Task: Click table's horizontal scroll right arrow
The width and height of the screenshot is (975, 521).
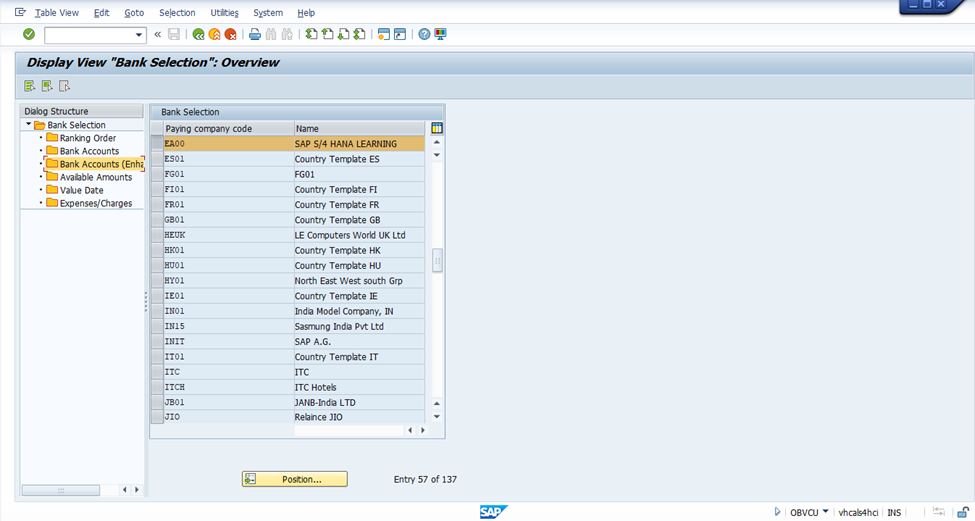Action: coord(423,430)
